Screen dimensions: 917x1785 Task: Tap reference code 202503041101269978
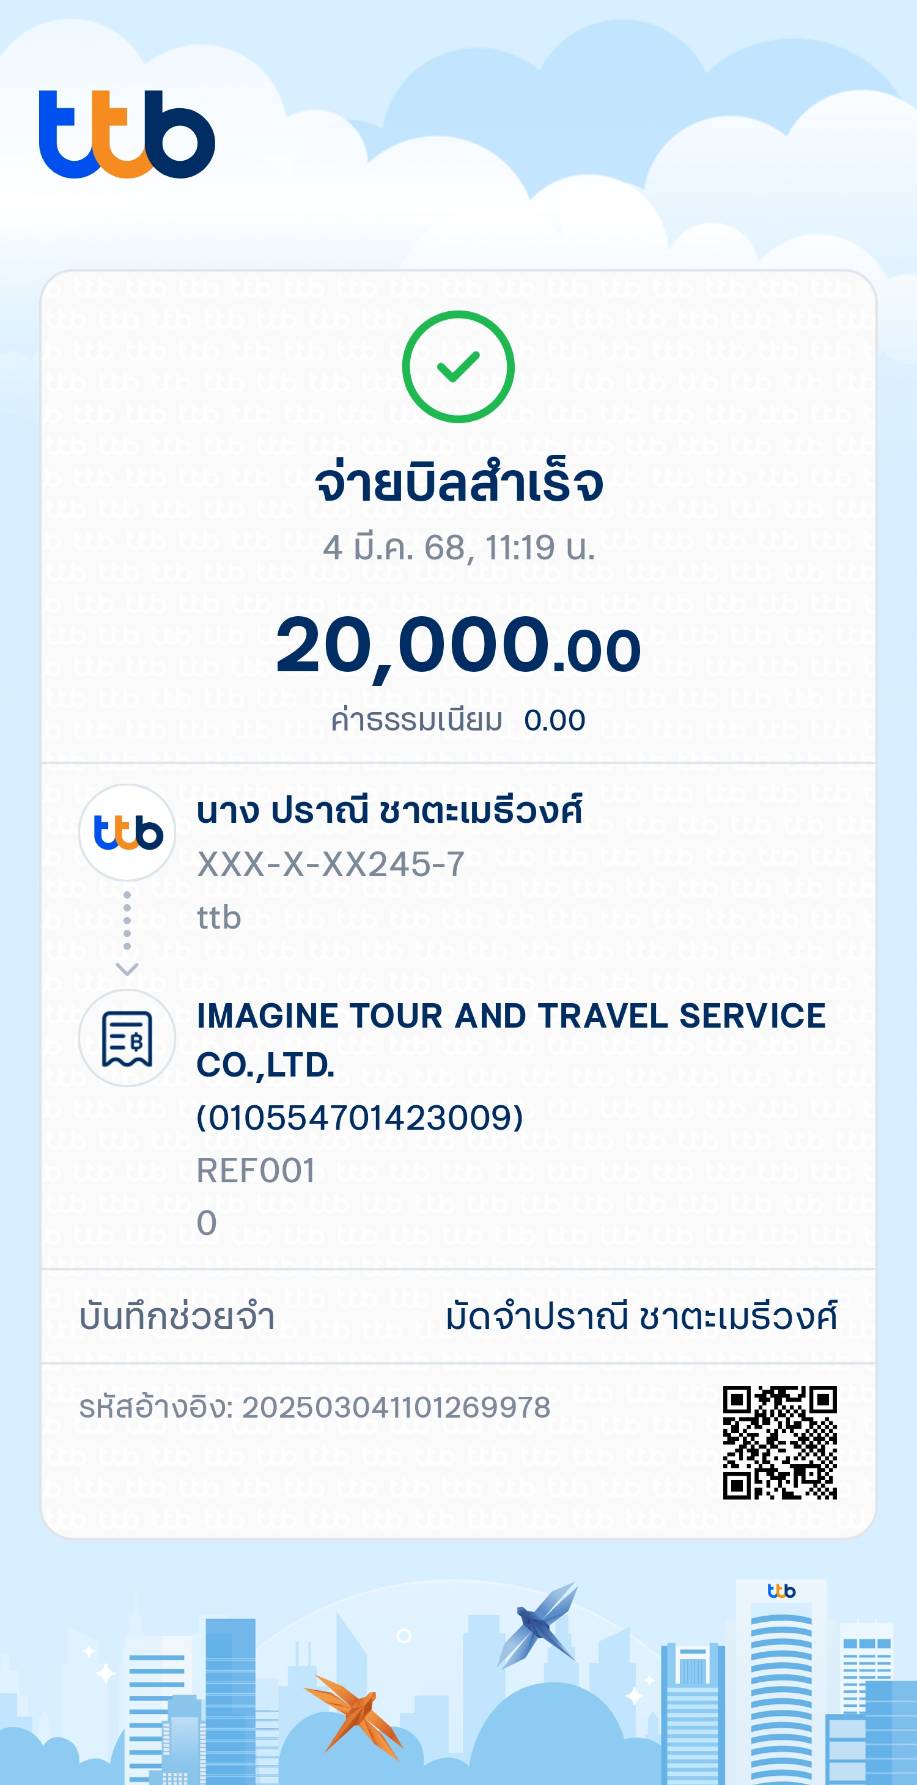coord(396,1408)
